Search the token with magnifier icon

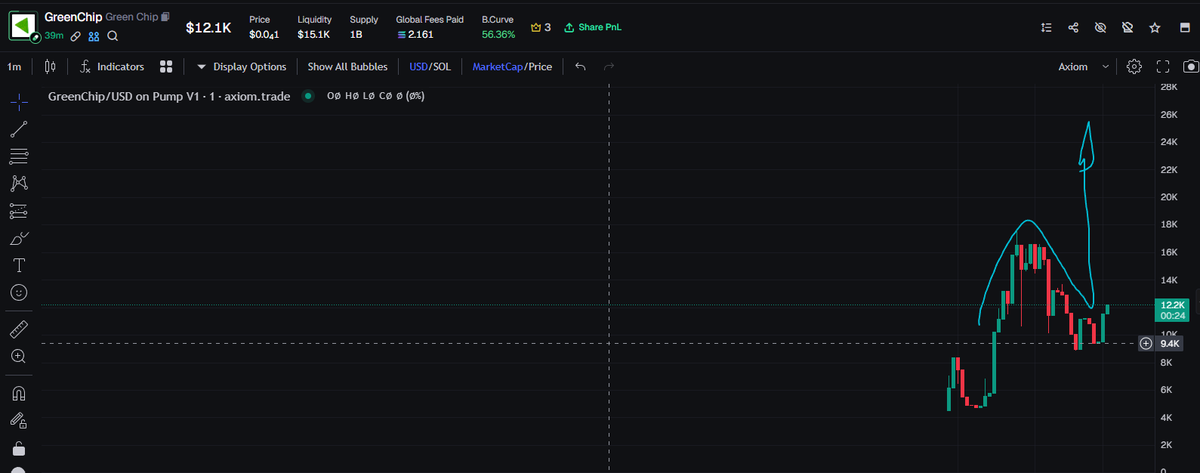coord(113,35)
